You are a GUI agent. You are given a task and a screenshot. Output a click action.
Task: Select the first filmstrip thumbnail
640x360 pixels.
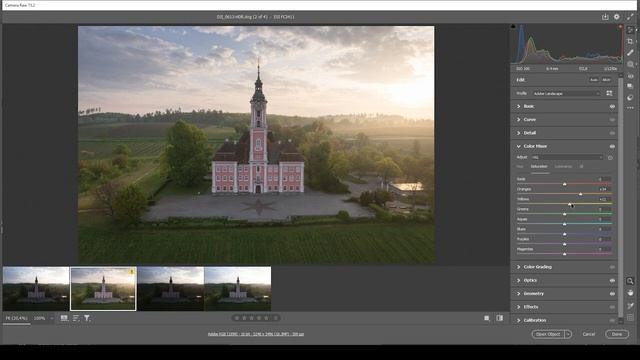(36, 289)
